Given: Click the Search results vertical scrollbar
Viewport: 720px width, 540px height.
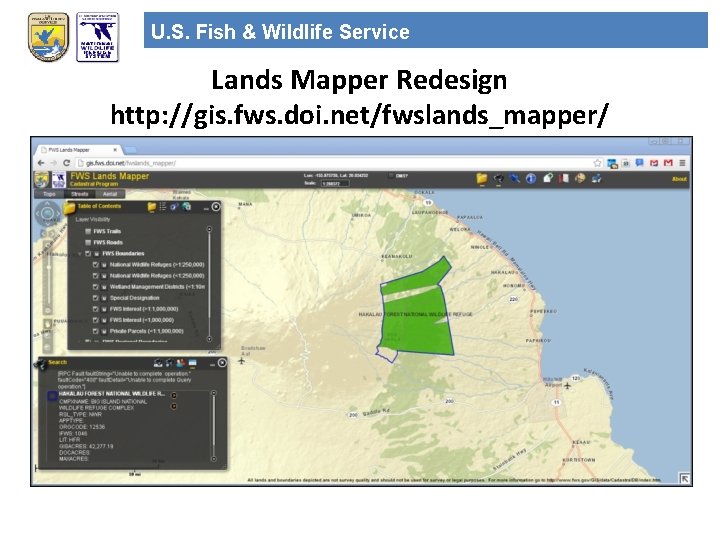Looking at the screenshot, I should [x=214, y=426].
